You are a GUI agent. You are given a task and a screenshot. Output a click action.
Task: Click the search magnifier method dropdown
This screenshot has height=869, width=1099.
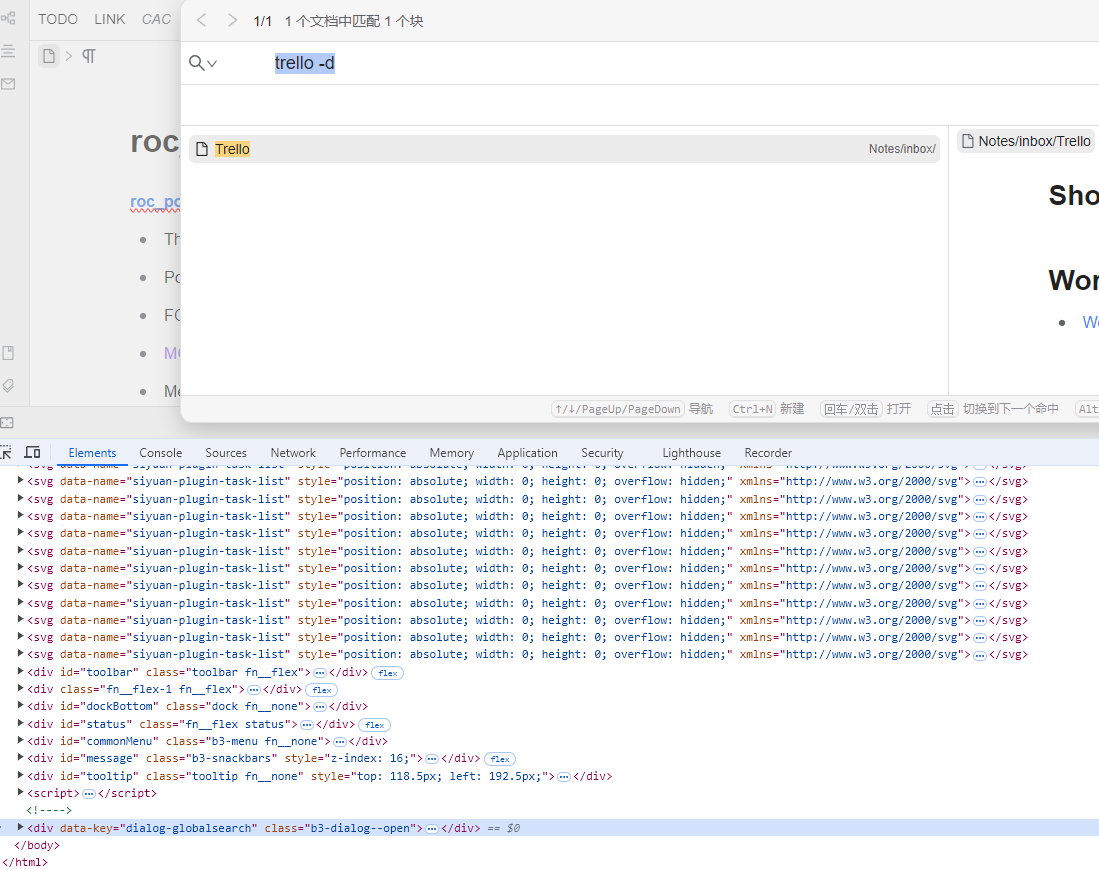coord(202,63)
